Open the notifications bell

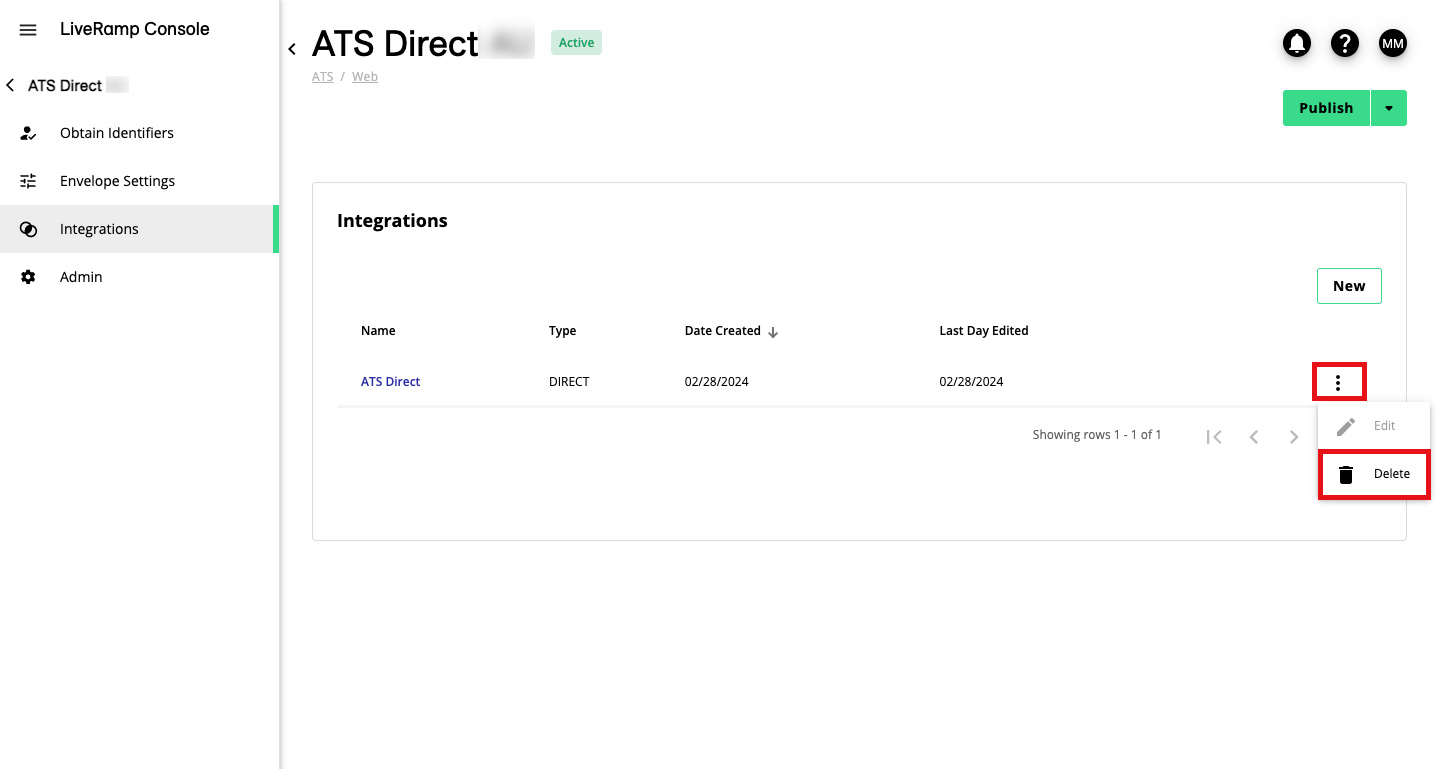point(1297,43)
